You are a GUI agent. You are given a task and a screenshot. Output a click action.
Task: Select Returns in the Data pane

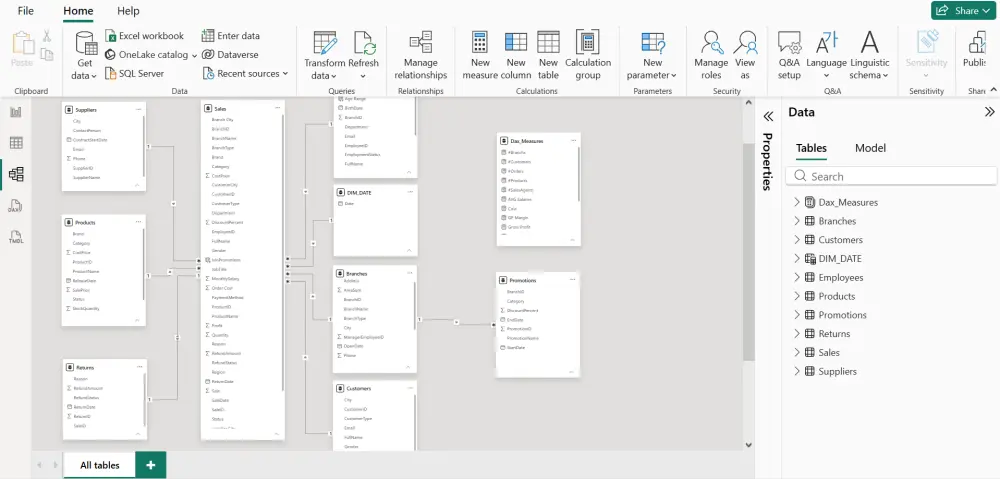[x=834, y=334]
